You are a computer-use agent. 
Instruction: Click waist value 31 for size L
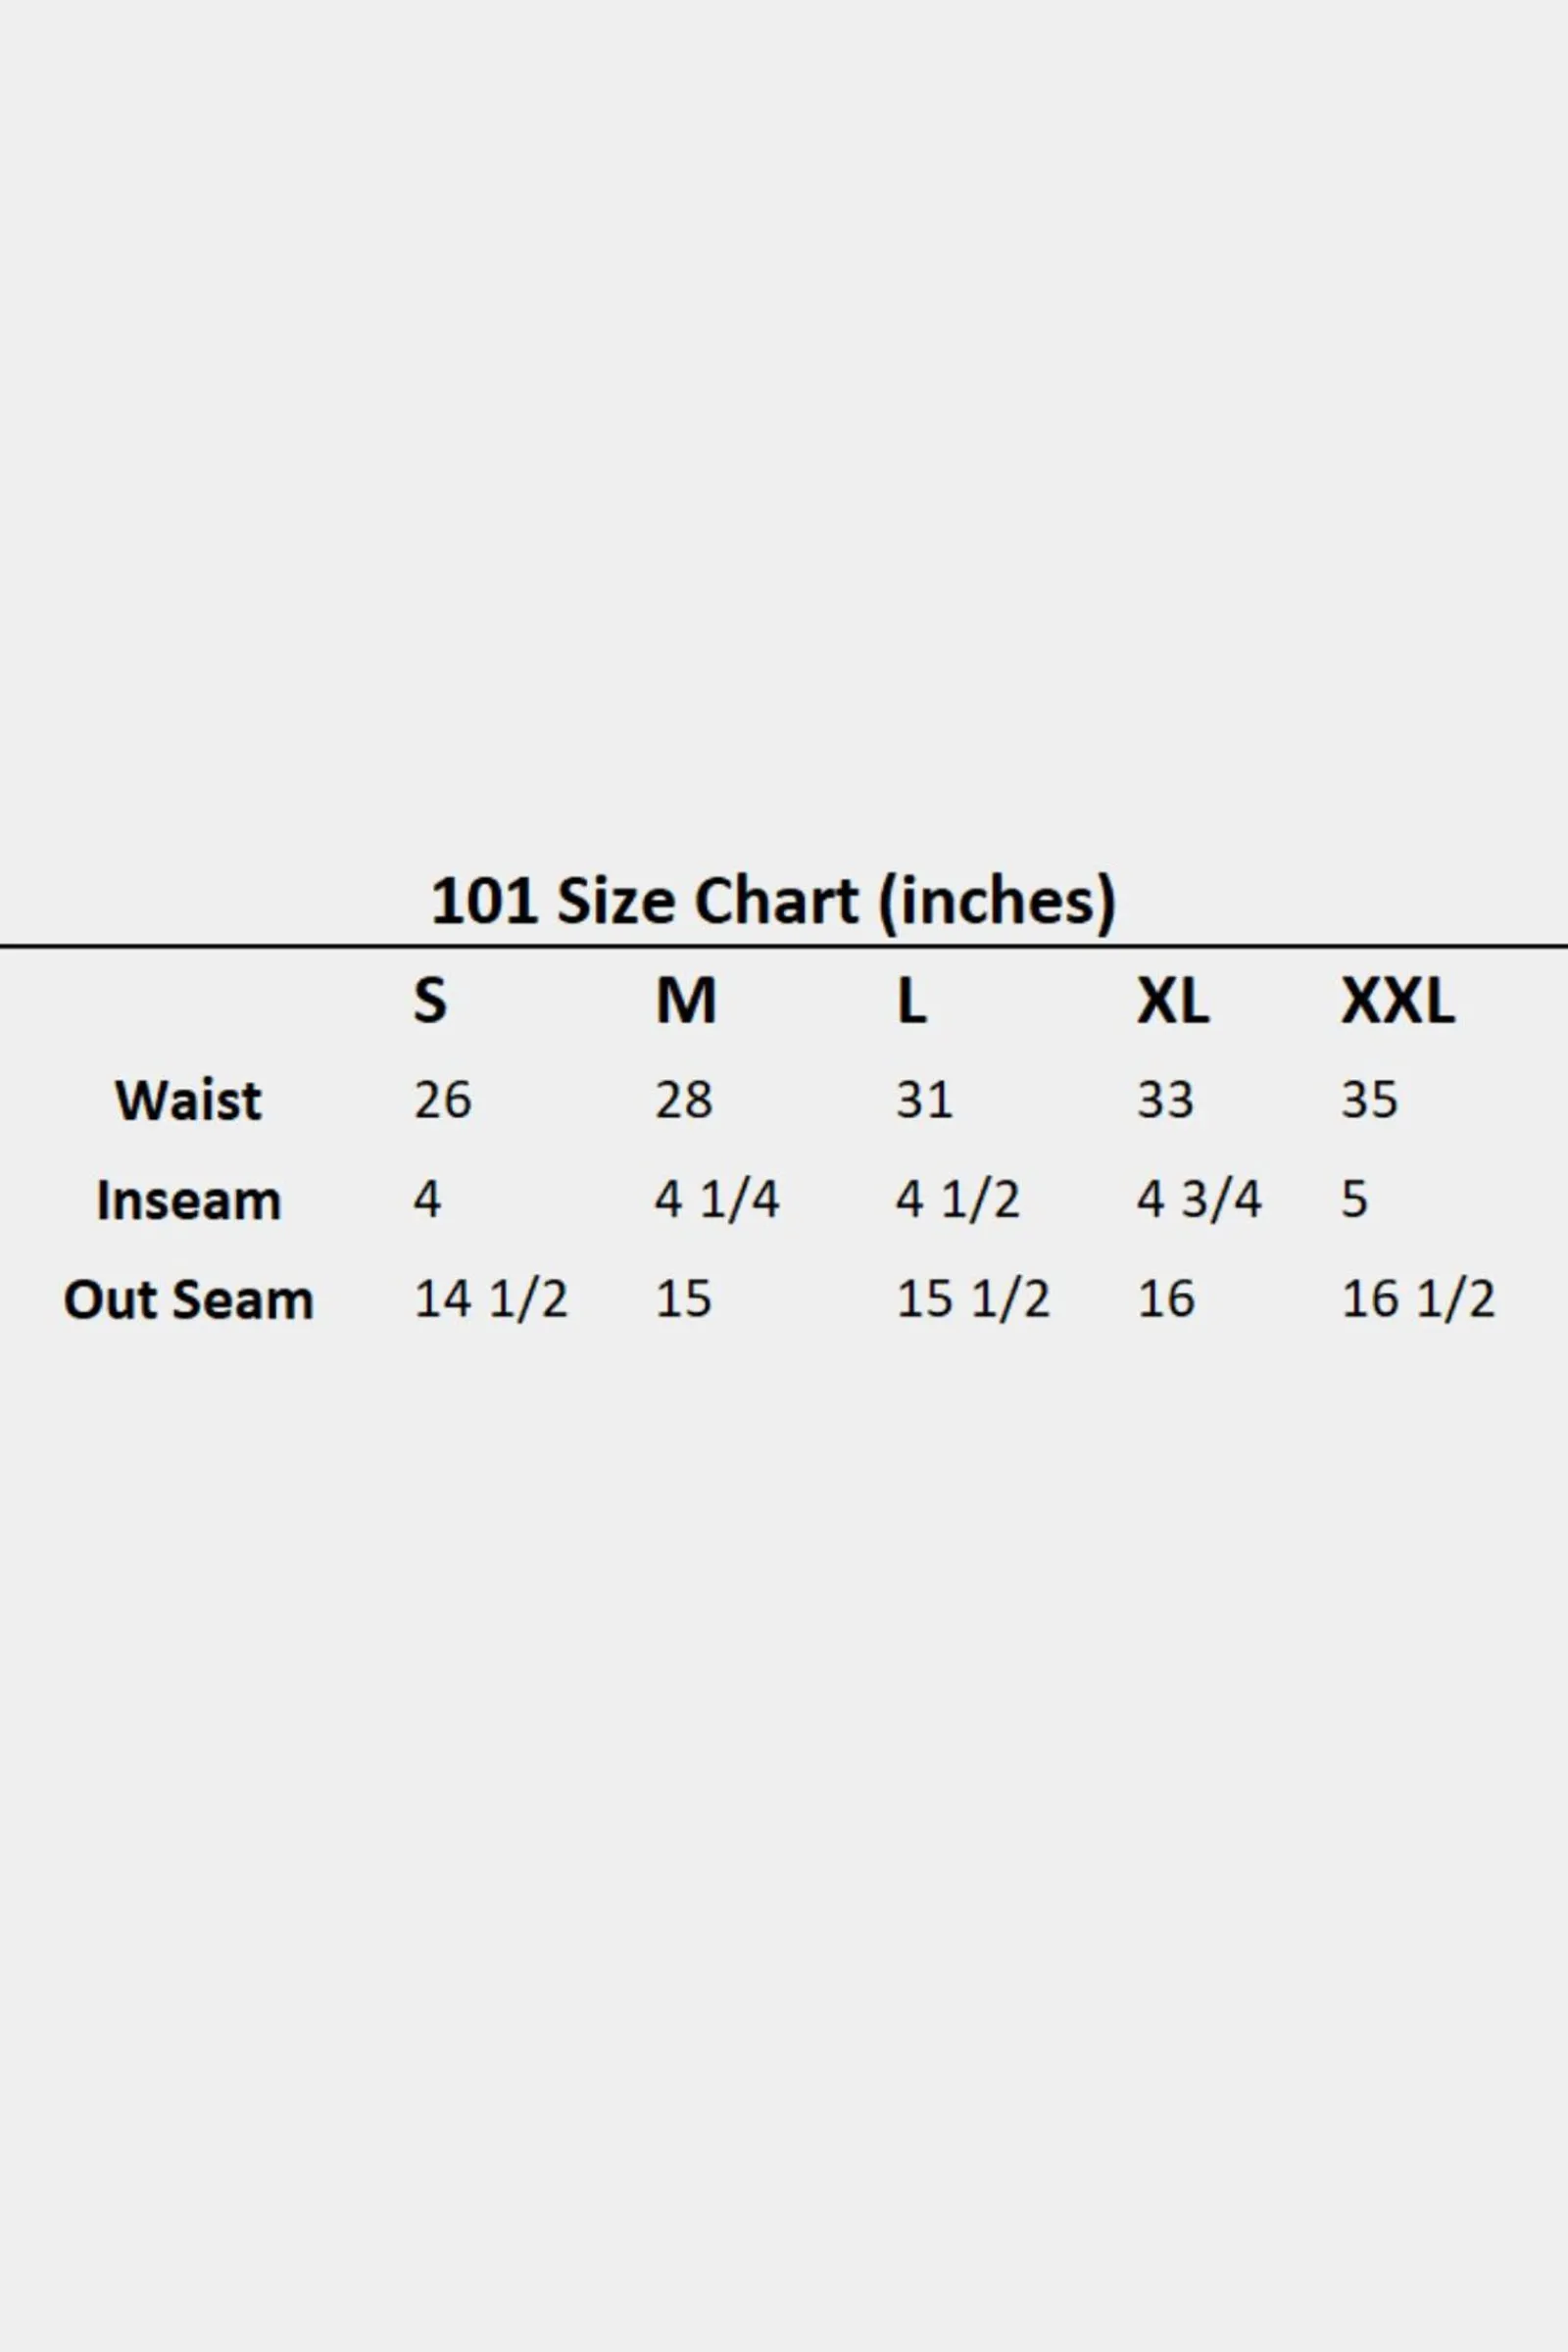coord(924,1100)
